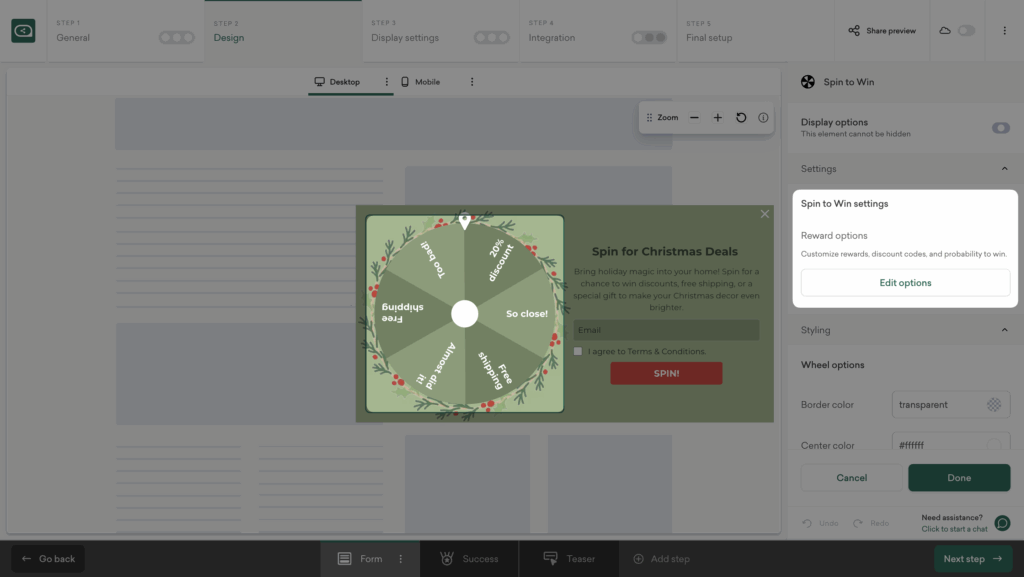Open the chat assistance bubble icon
The height and width of the screenshot is (577, 1024).
tap(1002, 523)
